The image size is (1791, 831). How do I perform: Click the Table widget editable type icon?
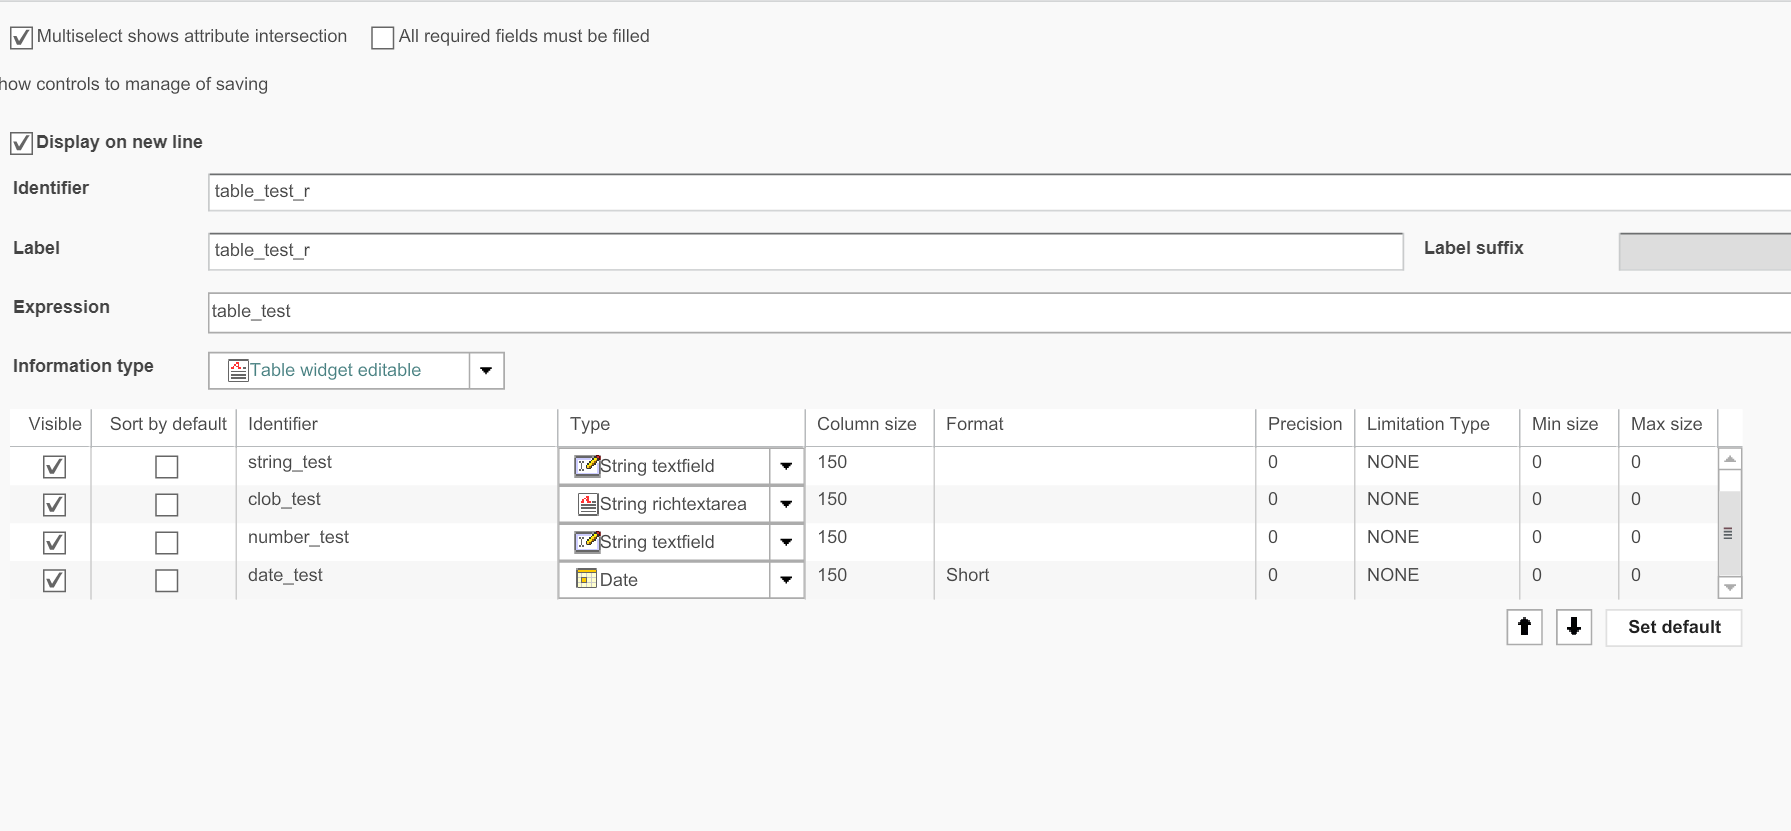(x=238, y=371)
